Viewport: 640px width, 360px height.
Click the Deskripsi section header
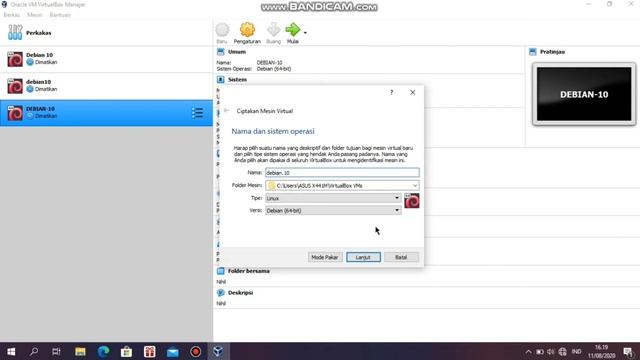(240, 293)
